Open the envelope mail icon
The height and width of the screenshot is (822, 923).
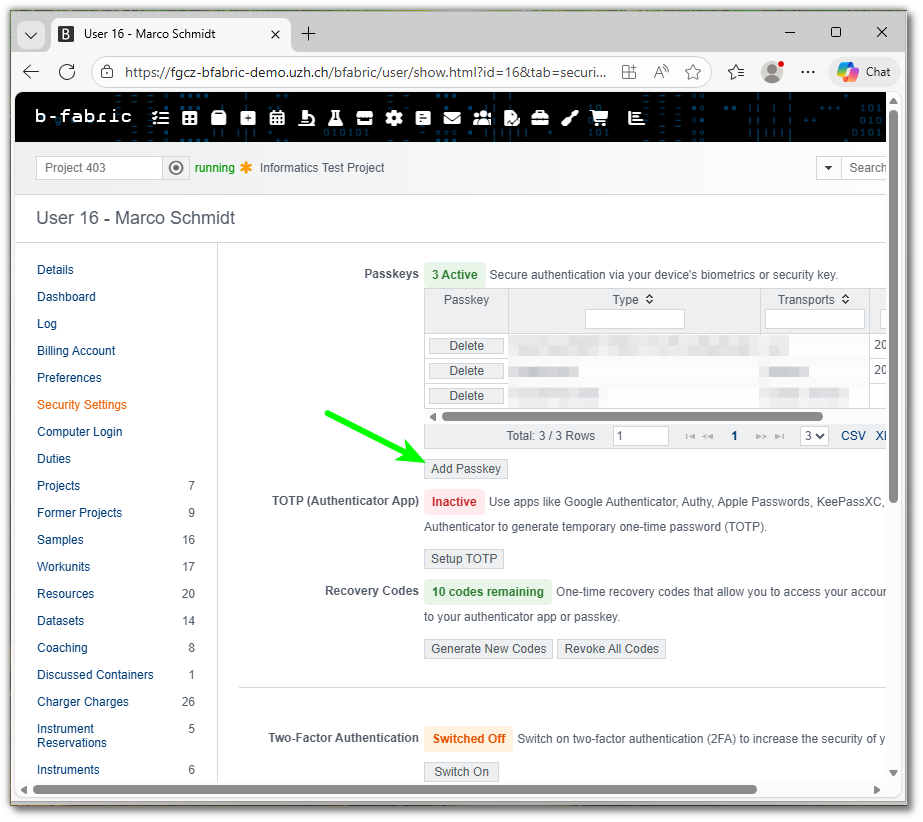pyautogui.click(x=452, y=118)
